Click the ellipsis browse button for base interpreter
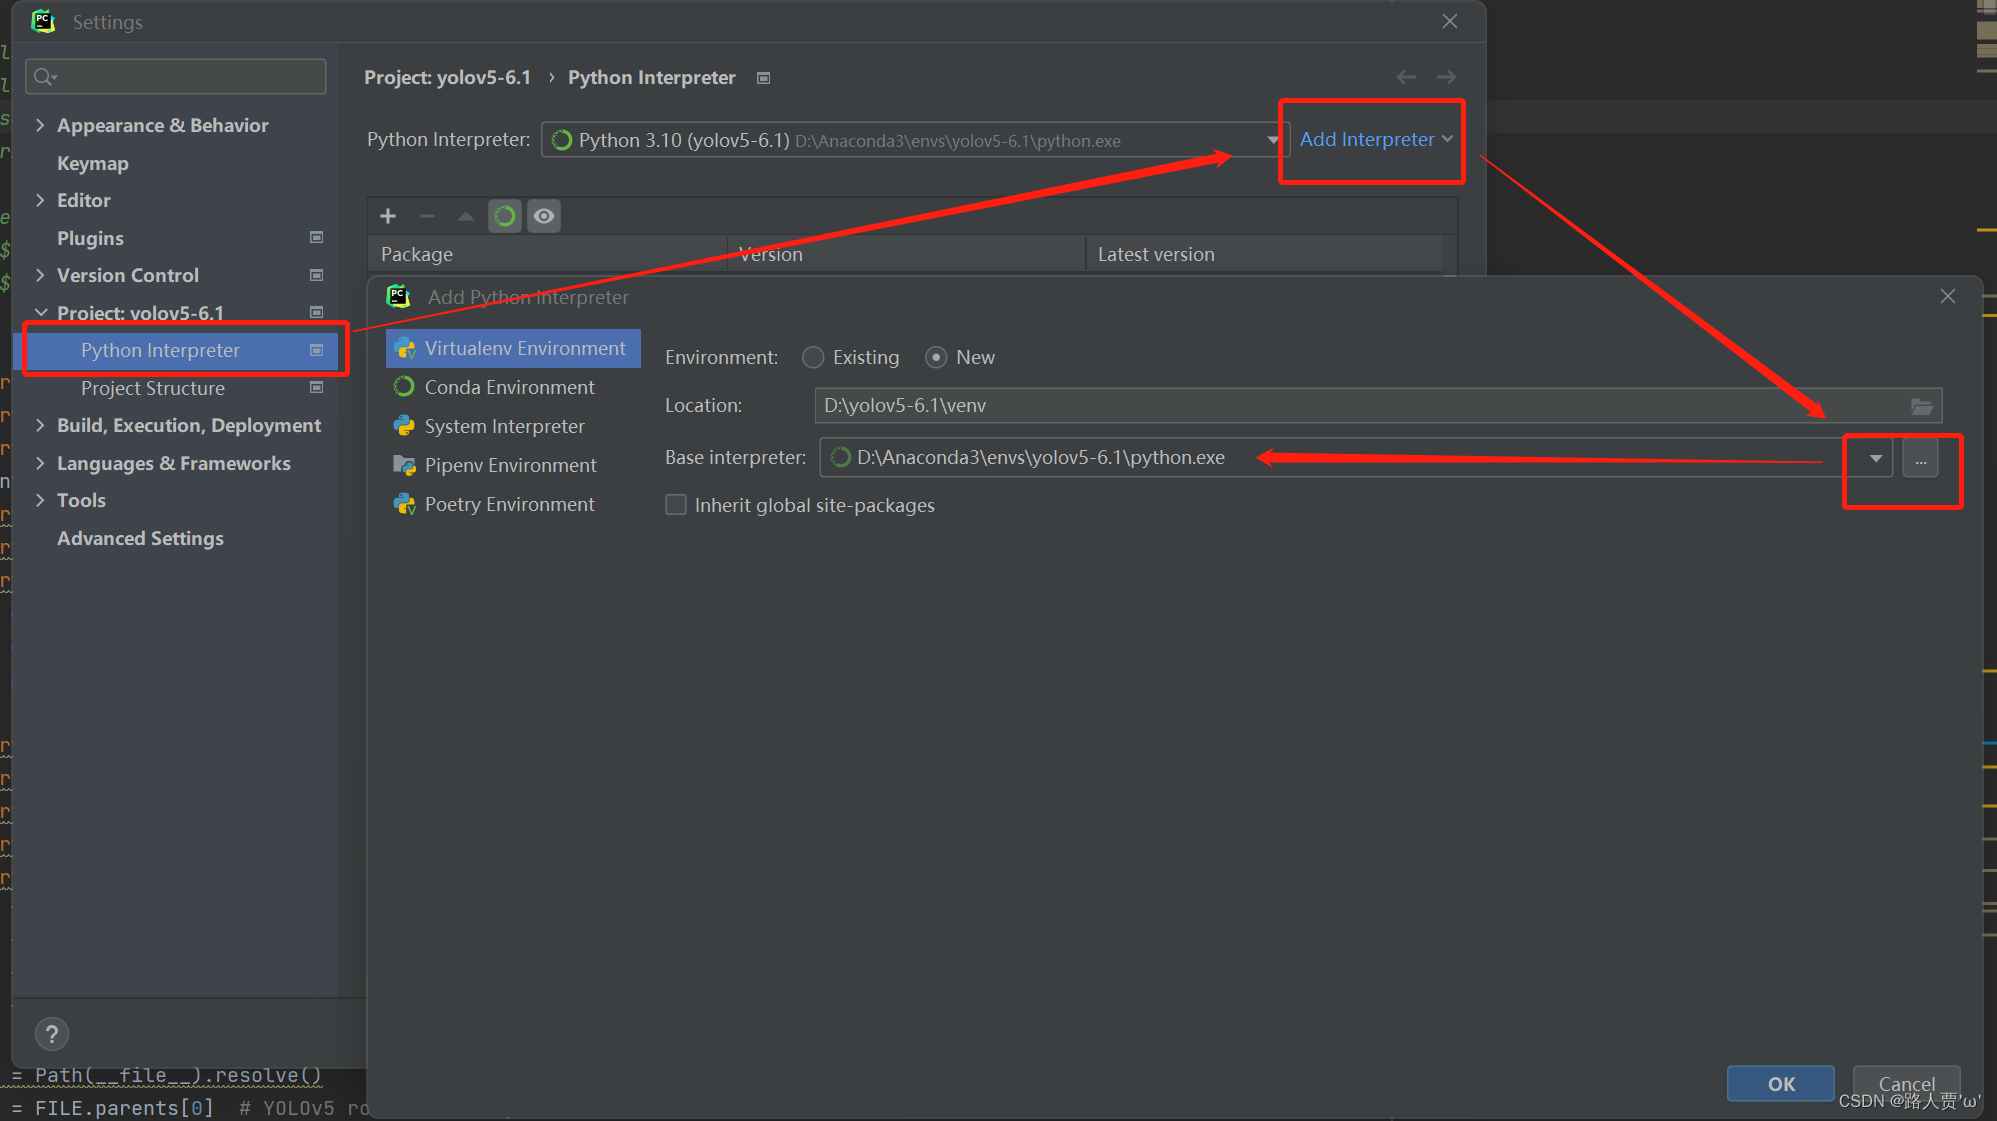 coord(1920,458)
